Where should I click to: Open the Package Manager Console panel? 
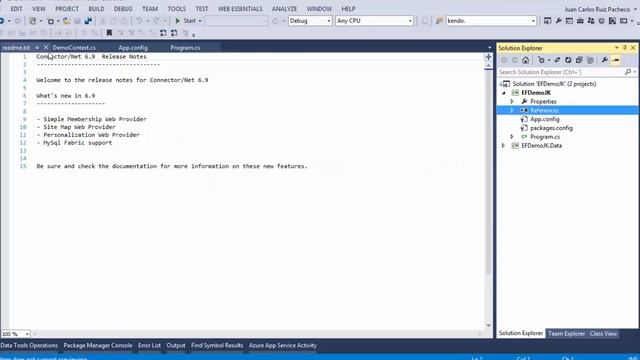(98, 346)
